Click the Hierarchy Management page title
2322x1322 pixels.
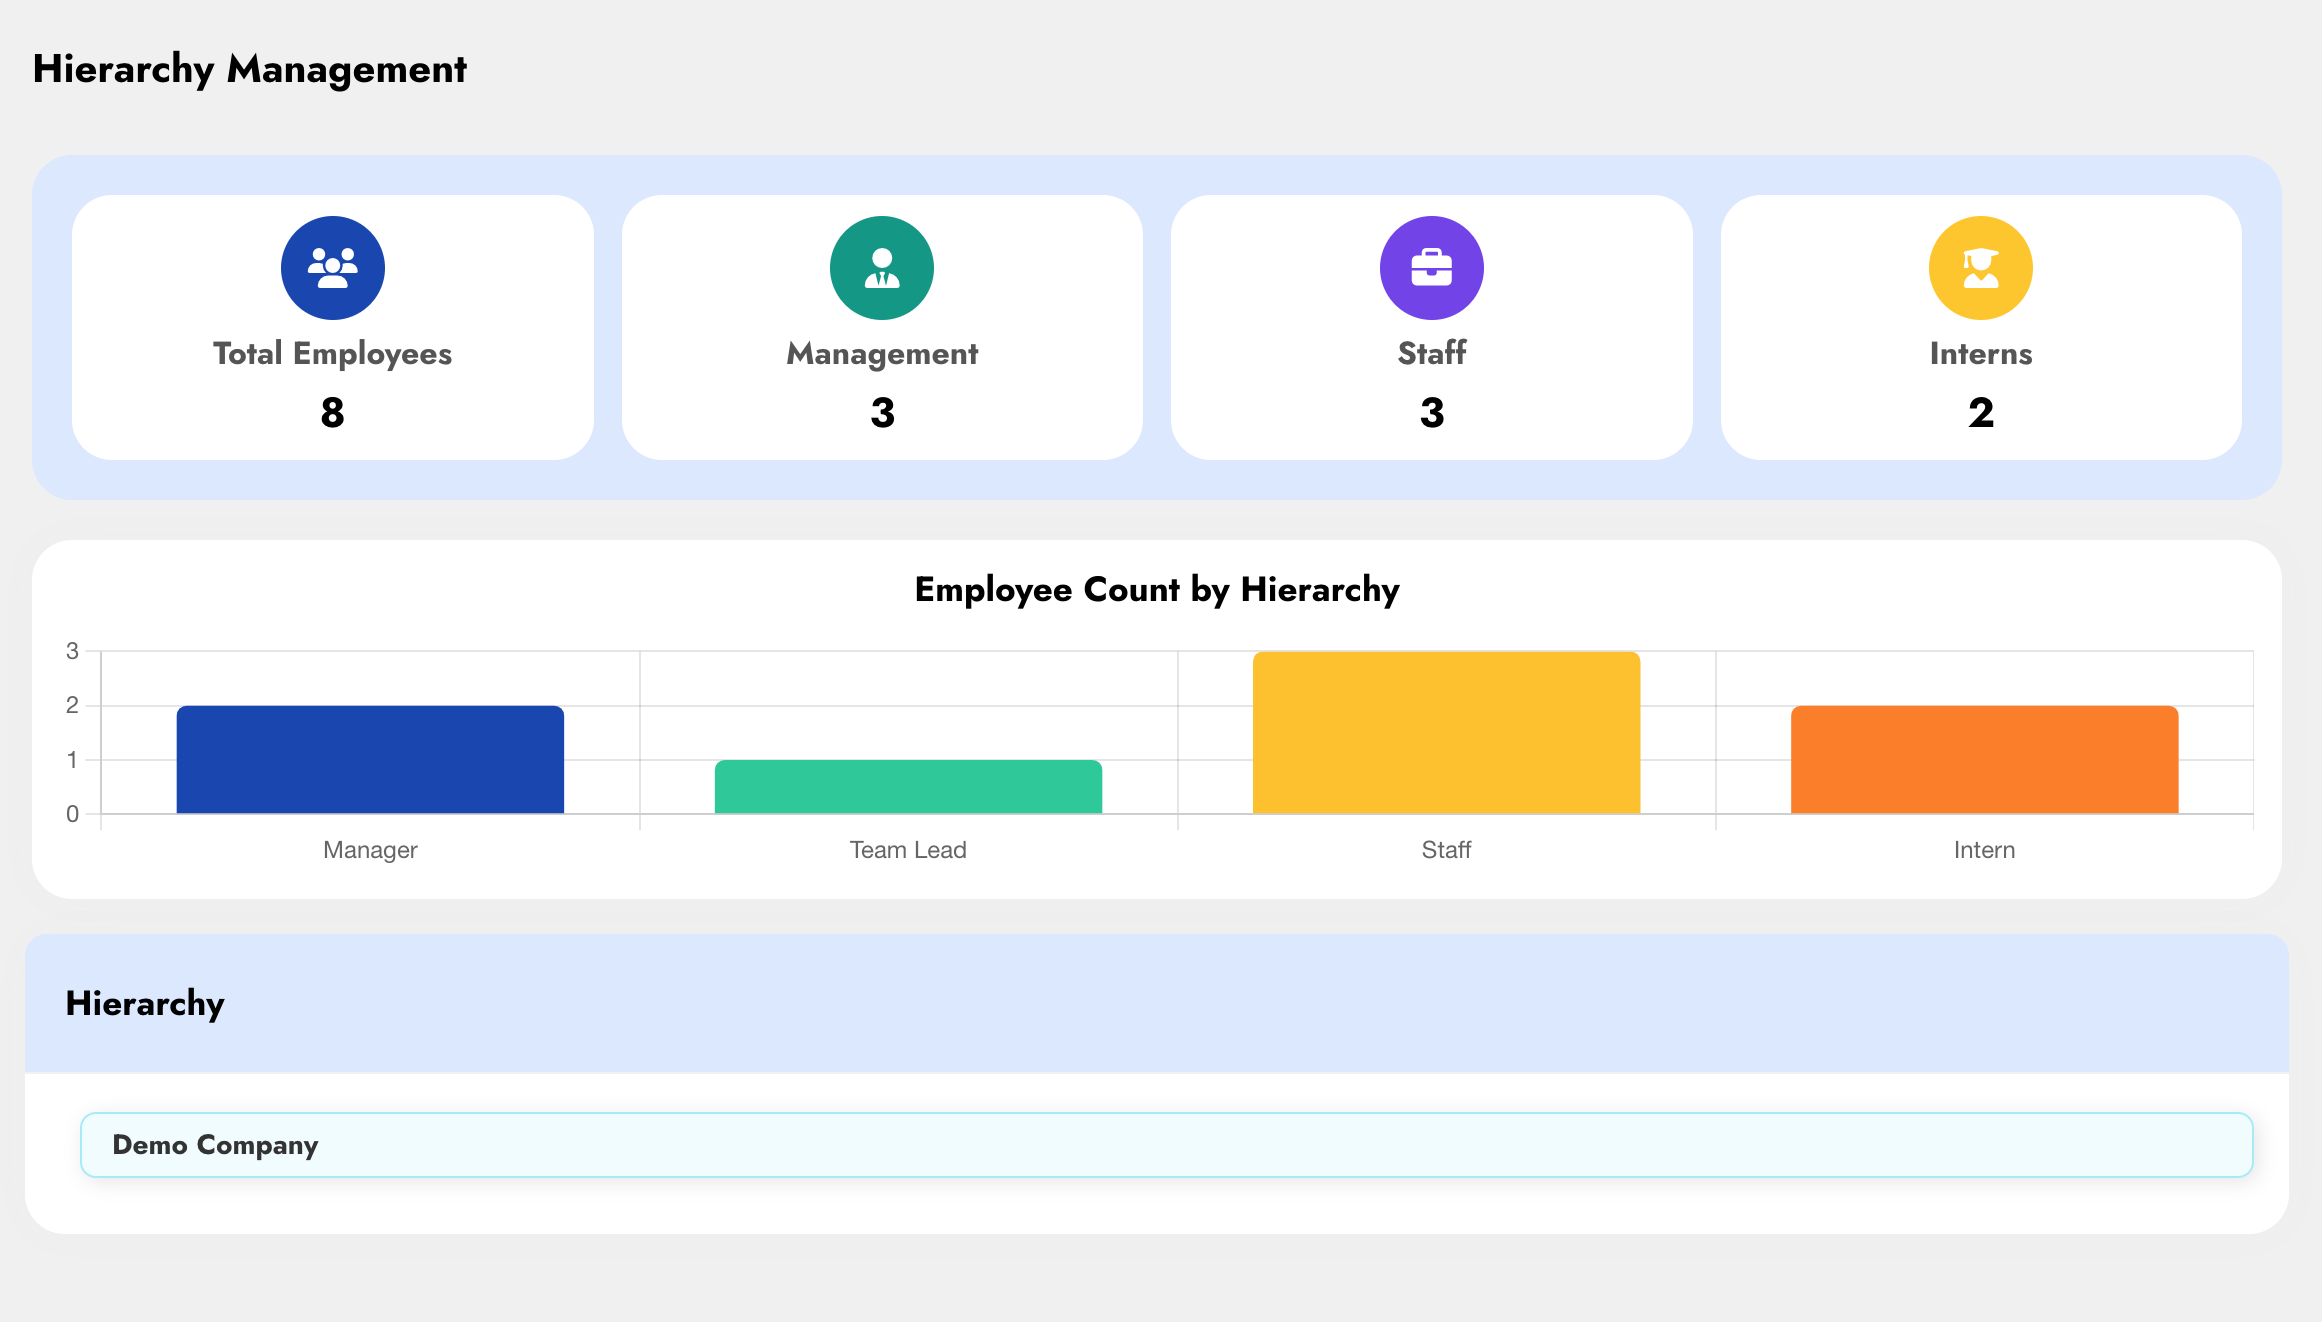pos(249,69)
